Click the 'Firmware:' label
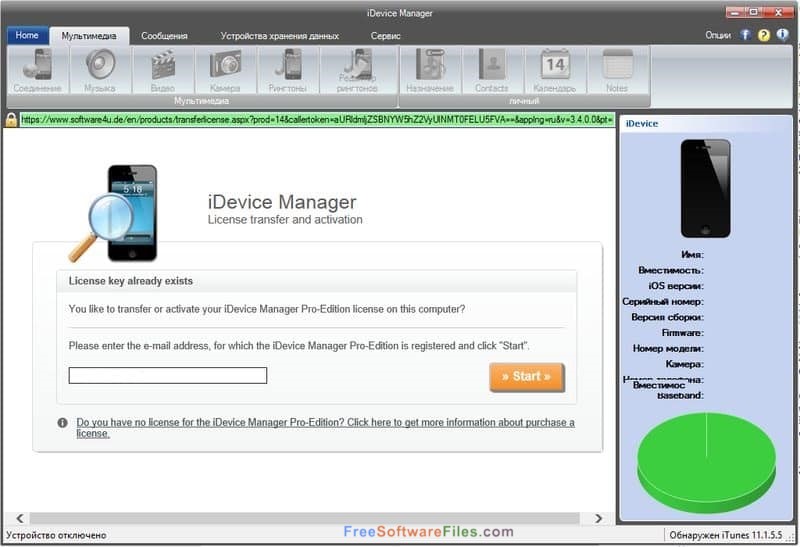 [683, 333]
